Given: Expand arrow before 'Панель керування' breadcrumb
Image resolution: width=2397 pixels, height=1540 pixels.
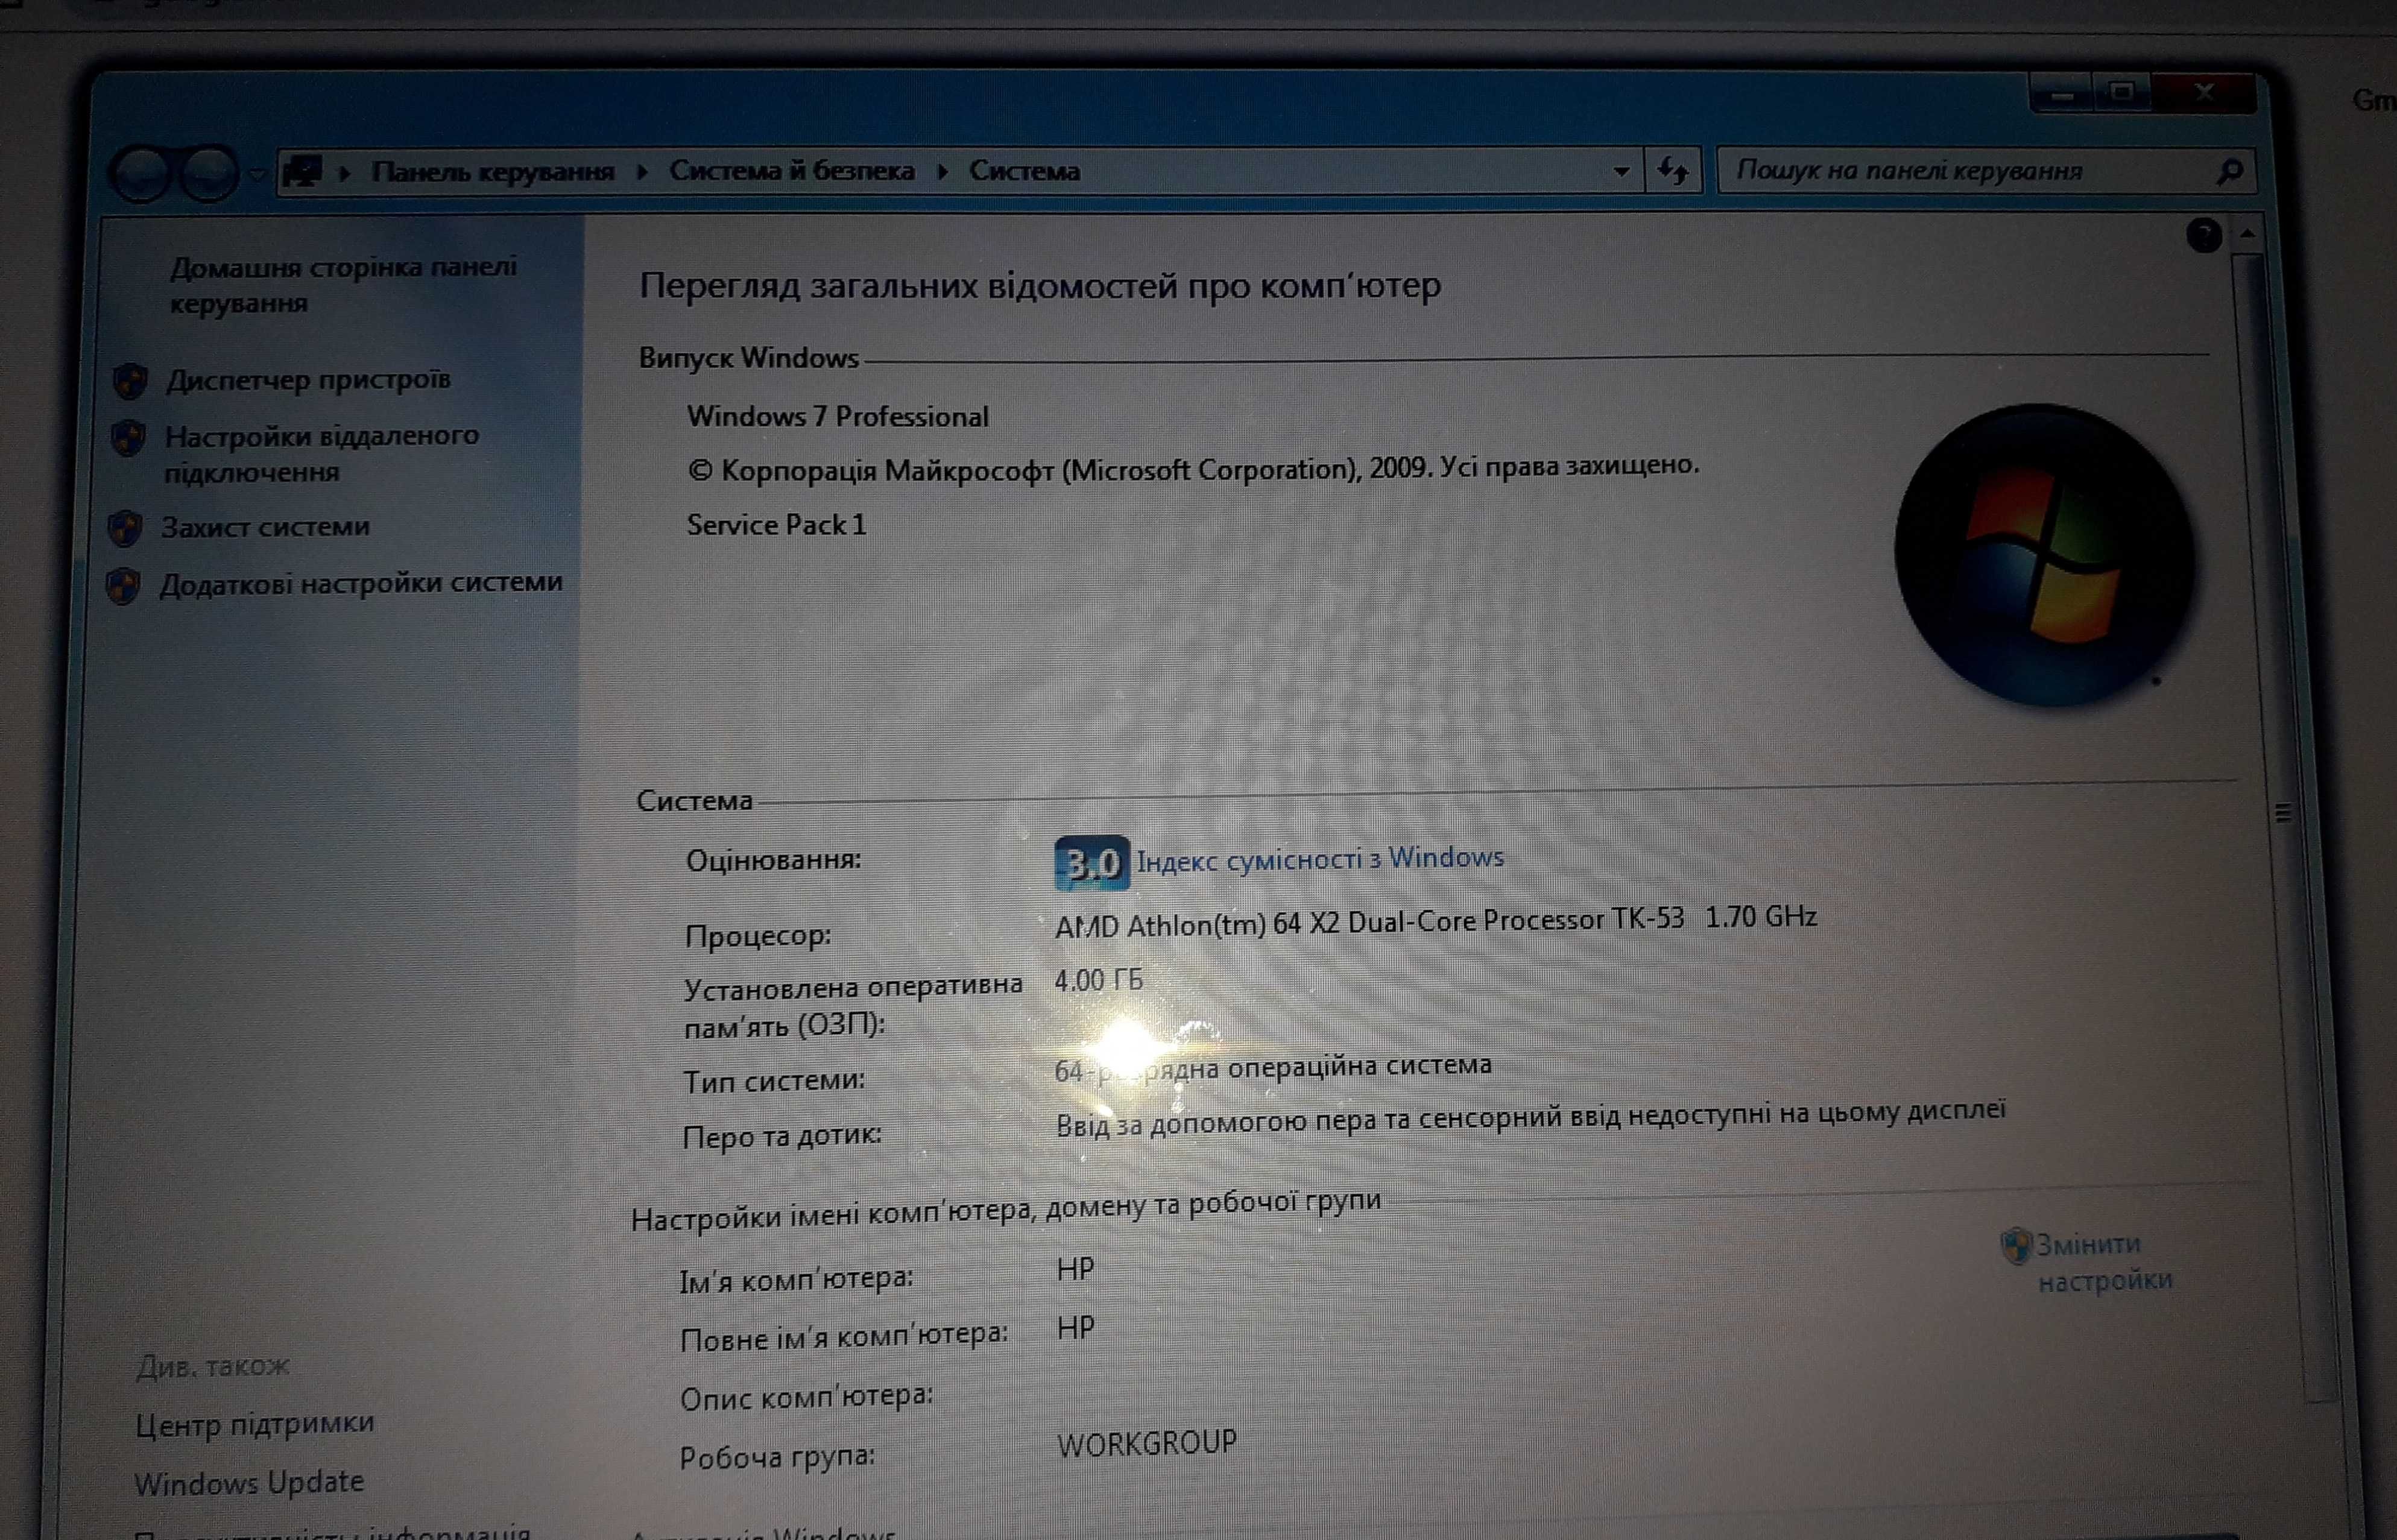Looking at the screenshot, I should coord(344,173).
